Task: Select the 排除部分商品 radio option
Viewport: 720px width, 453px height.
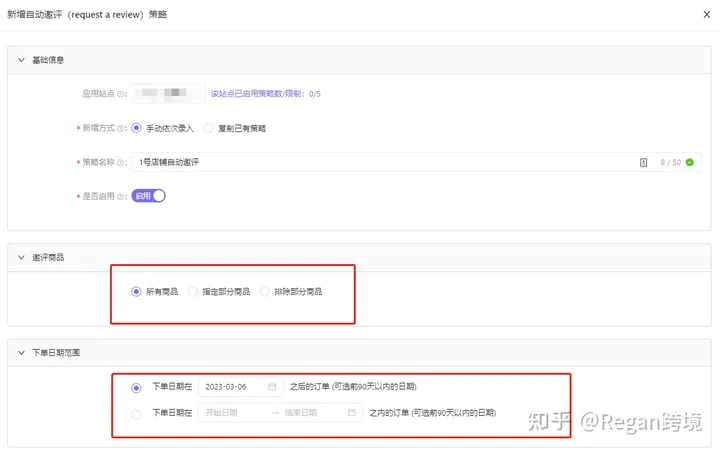Action: 264,291
